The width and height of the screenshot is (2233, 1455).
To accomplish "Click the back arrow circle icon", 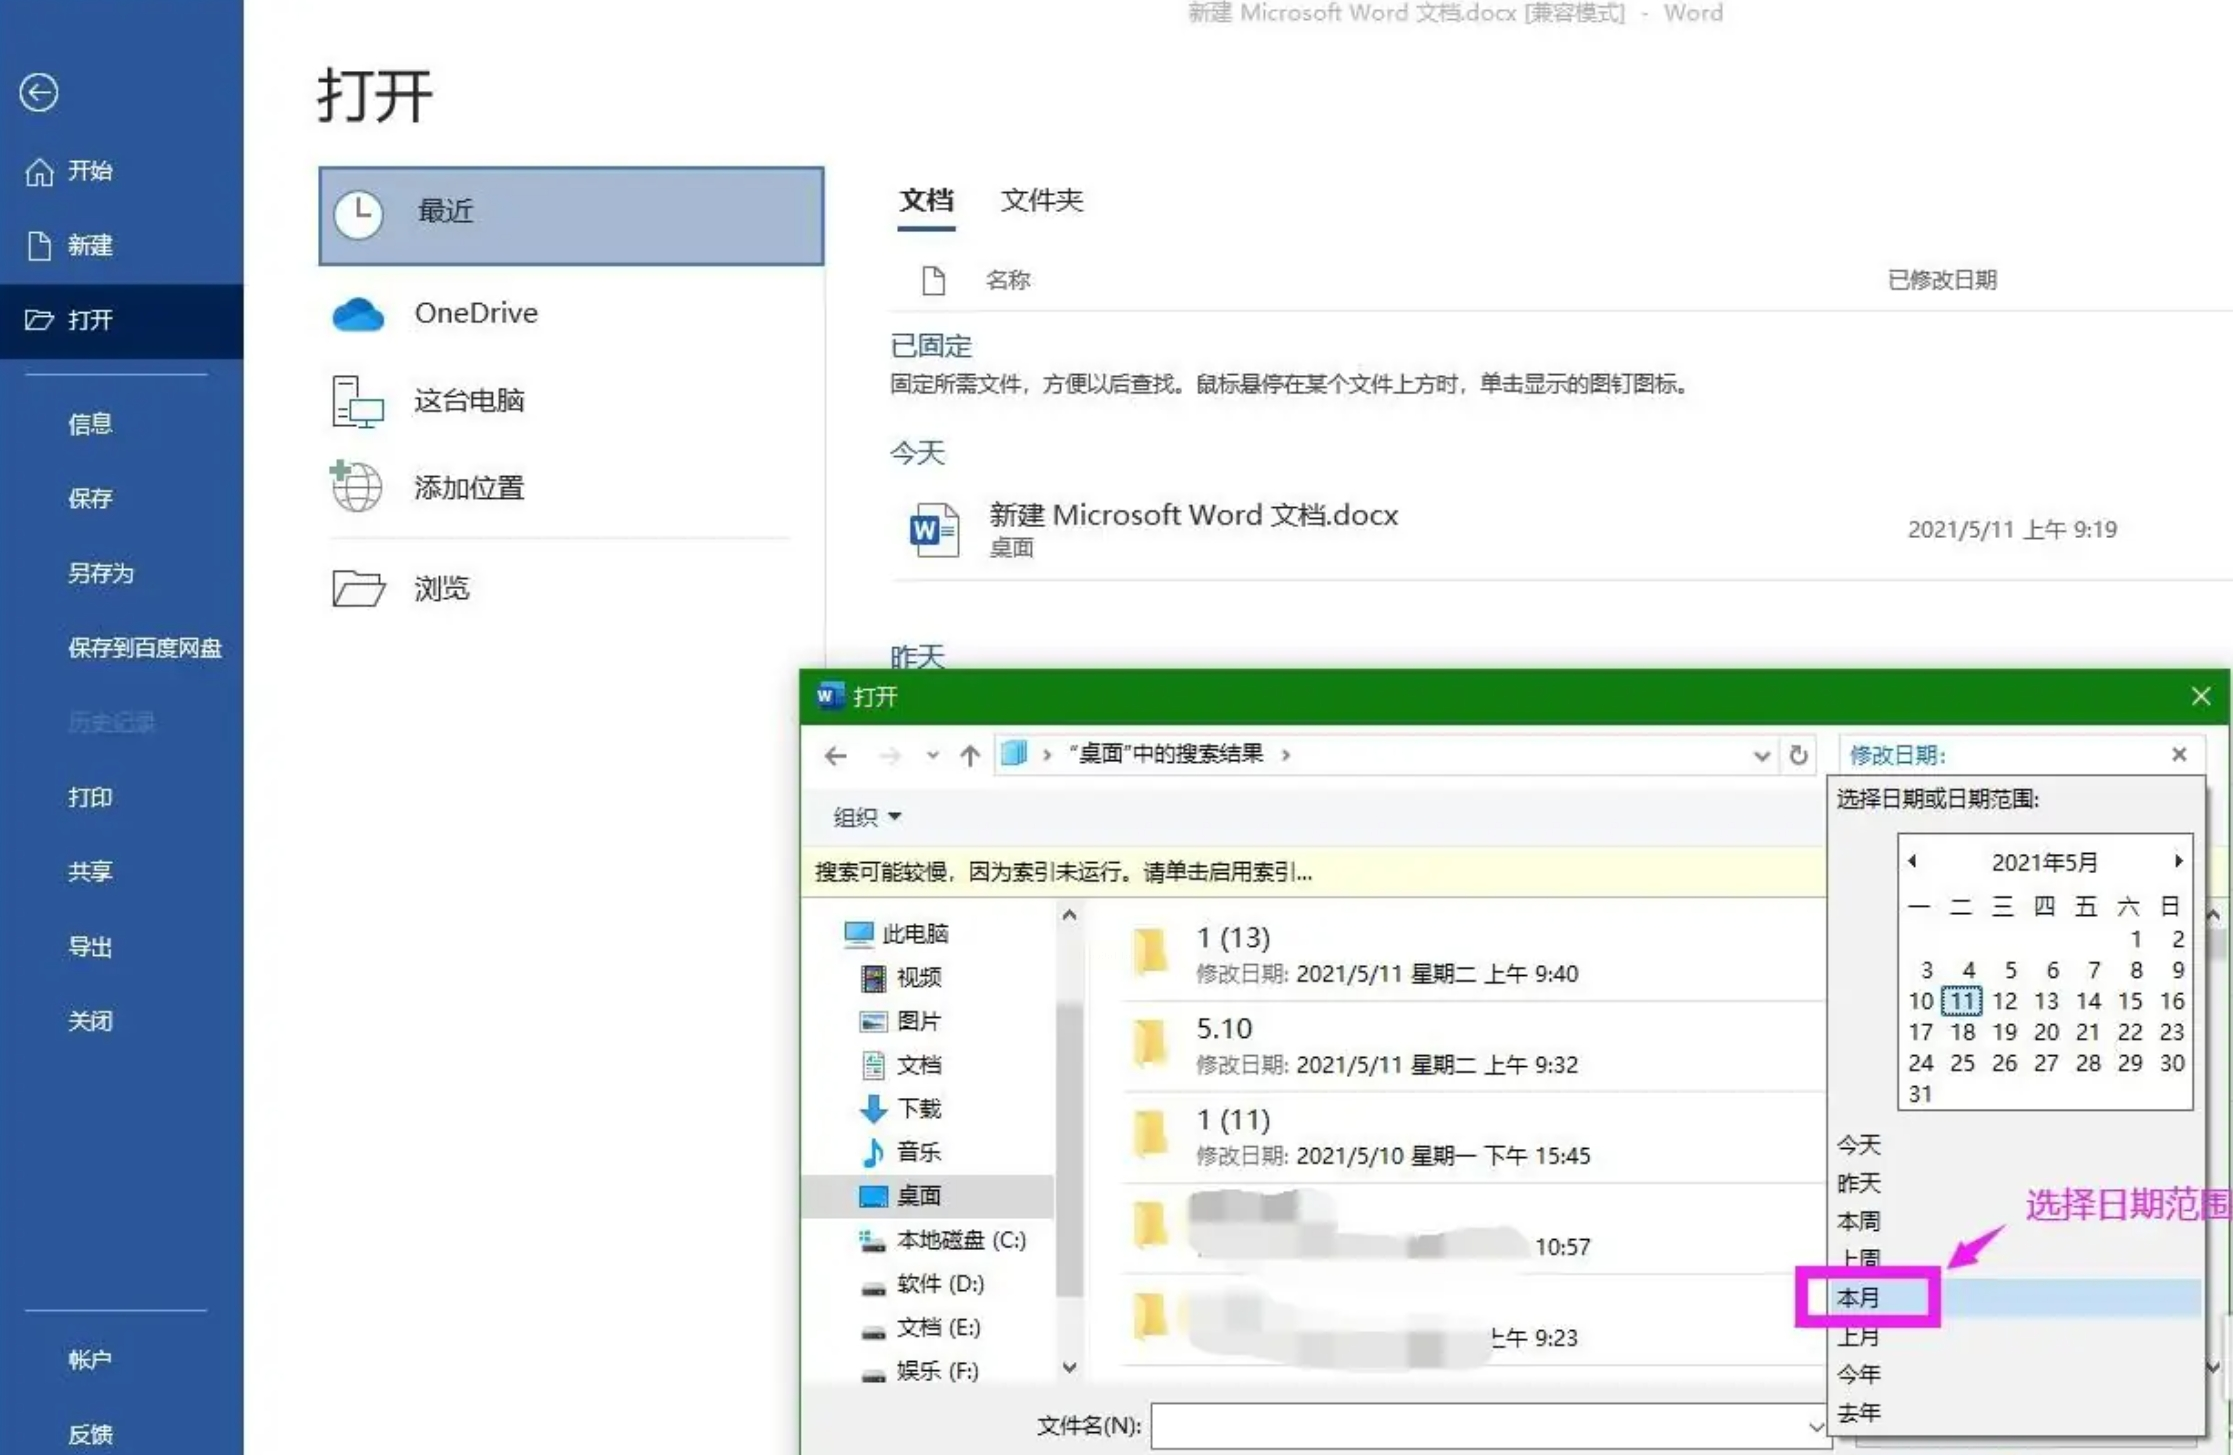I will coord(39,93).
